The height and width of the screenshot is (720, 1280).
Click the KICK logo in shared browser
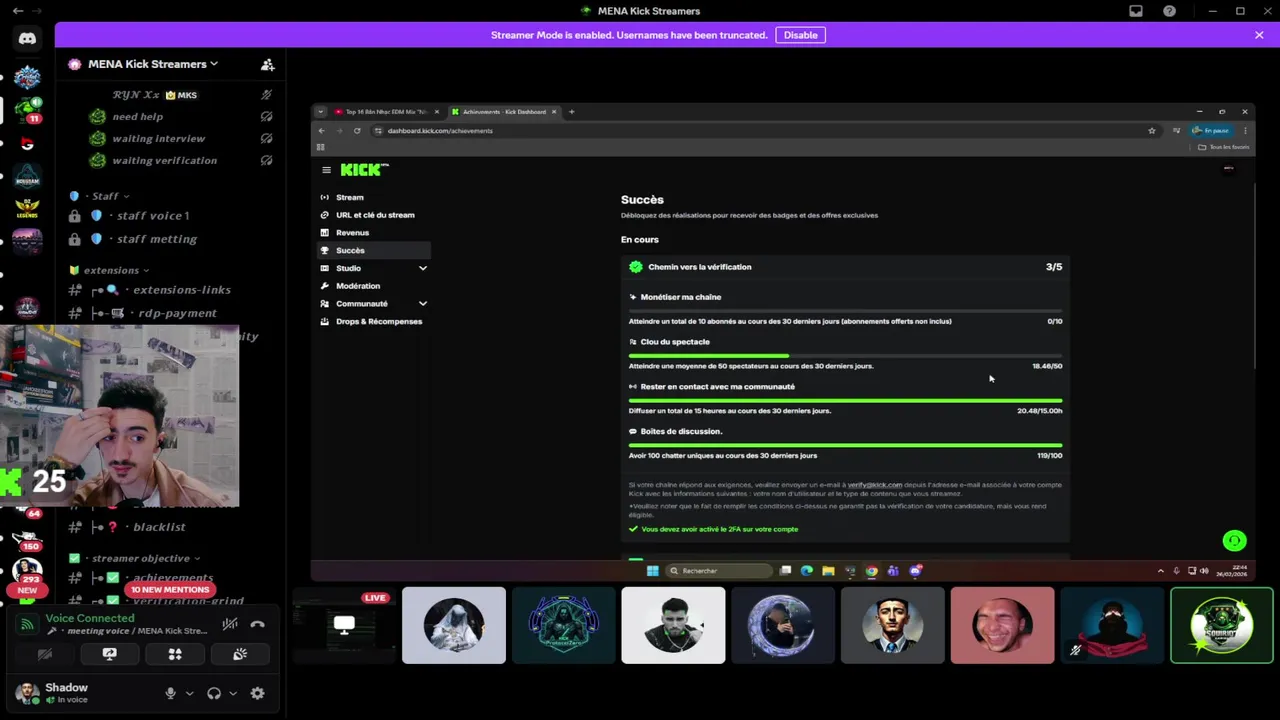pyautogui.click(x=363, y=170)
